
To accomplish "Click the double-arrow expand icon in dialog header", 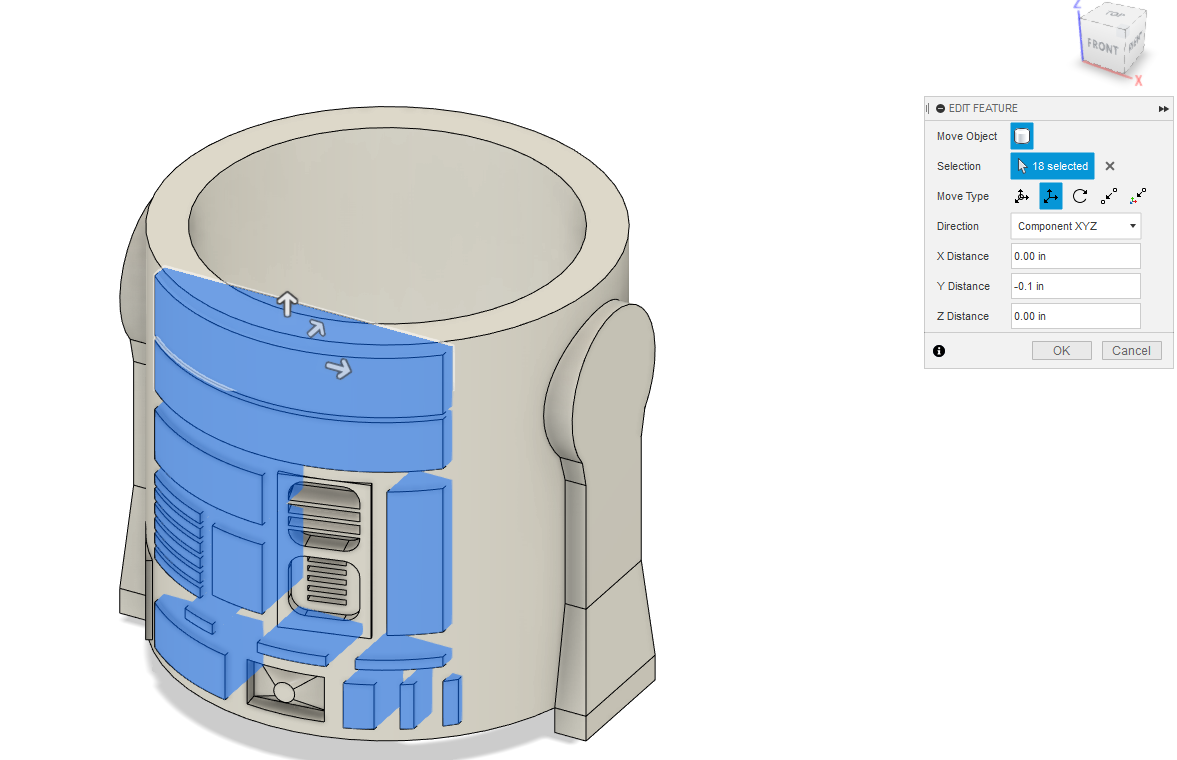I will coord(1163,109).
